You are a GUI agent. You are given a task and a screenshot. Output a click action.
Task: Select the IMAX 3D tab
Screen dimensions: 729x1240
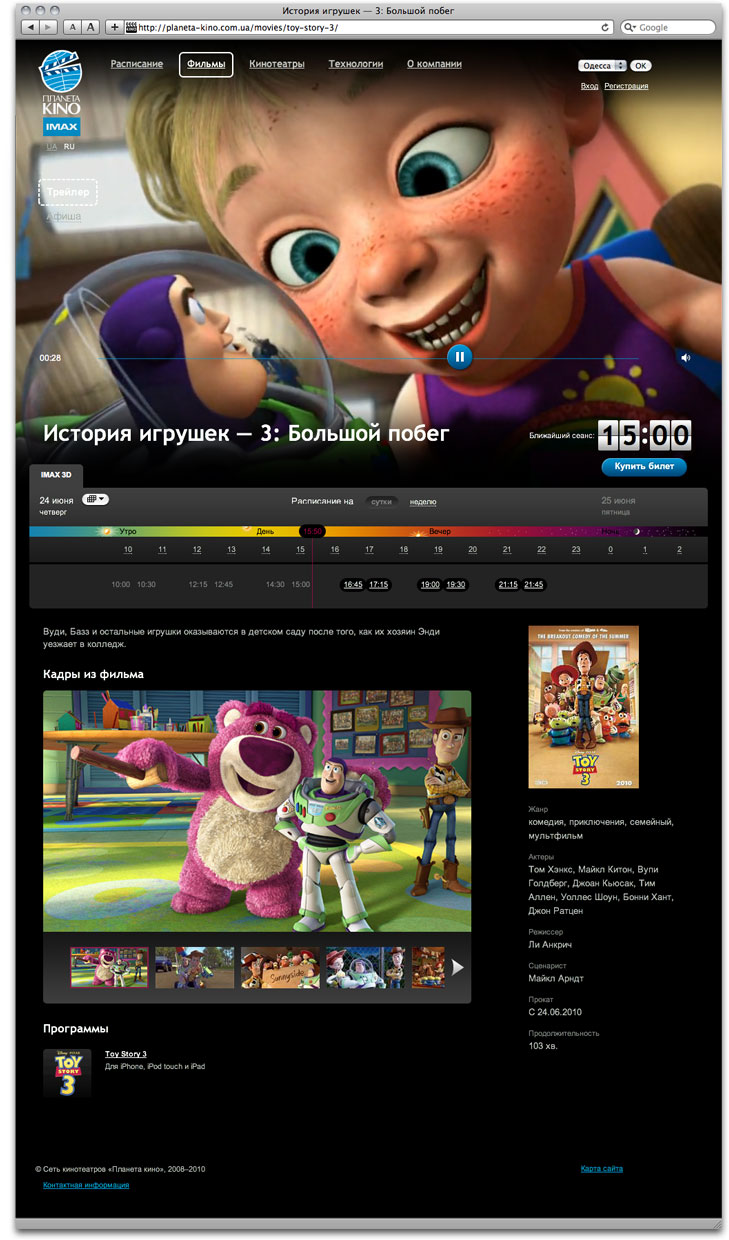click(x=56, y=476)
